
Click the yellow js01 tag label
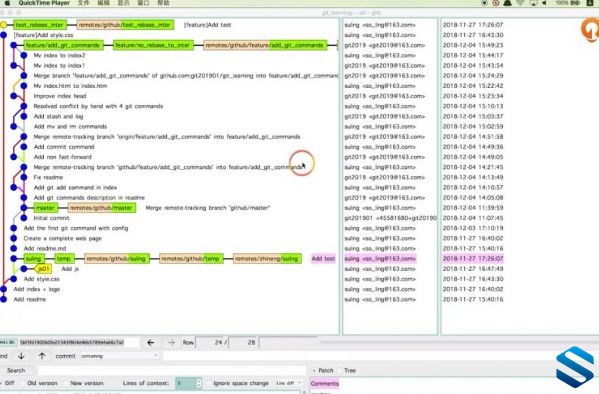(x=44, y=269)
